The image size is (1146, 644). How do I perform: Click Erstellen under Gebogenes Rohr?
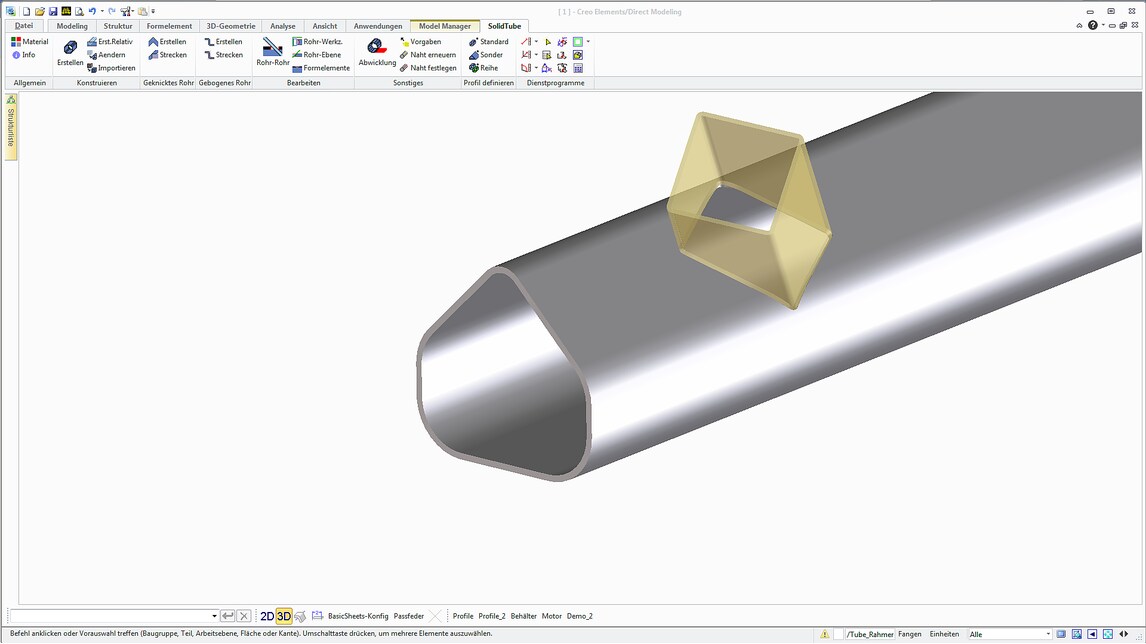(x=224, y=42)
